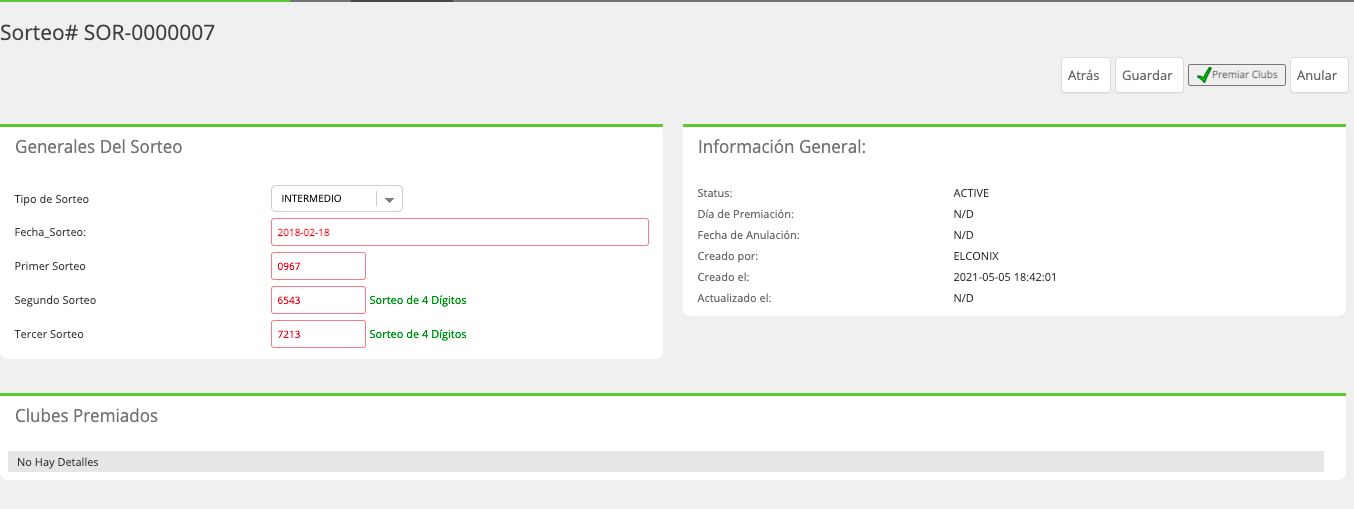Image resolution: width=1354 pixels, height=509 pixels.
Task: Click the Premiar Clubs button label
Action: click(1245, 75)
